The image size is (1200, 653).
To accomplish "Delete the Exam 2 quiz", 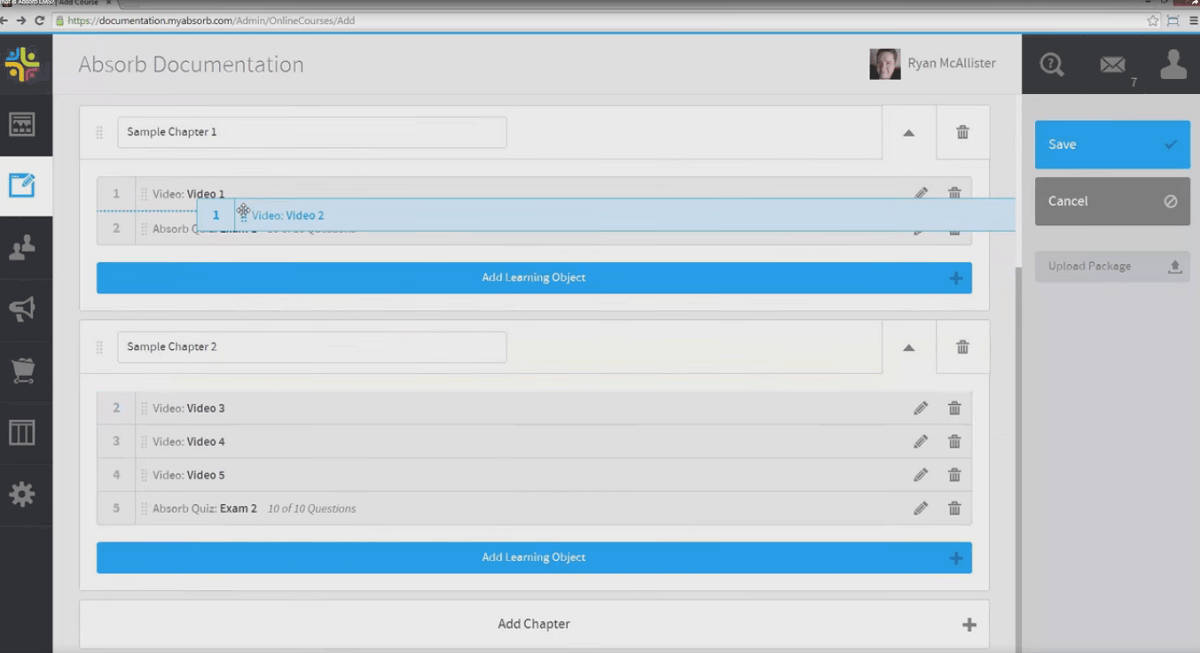I will click(954, 508).
